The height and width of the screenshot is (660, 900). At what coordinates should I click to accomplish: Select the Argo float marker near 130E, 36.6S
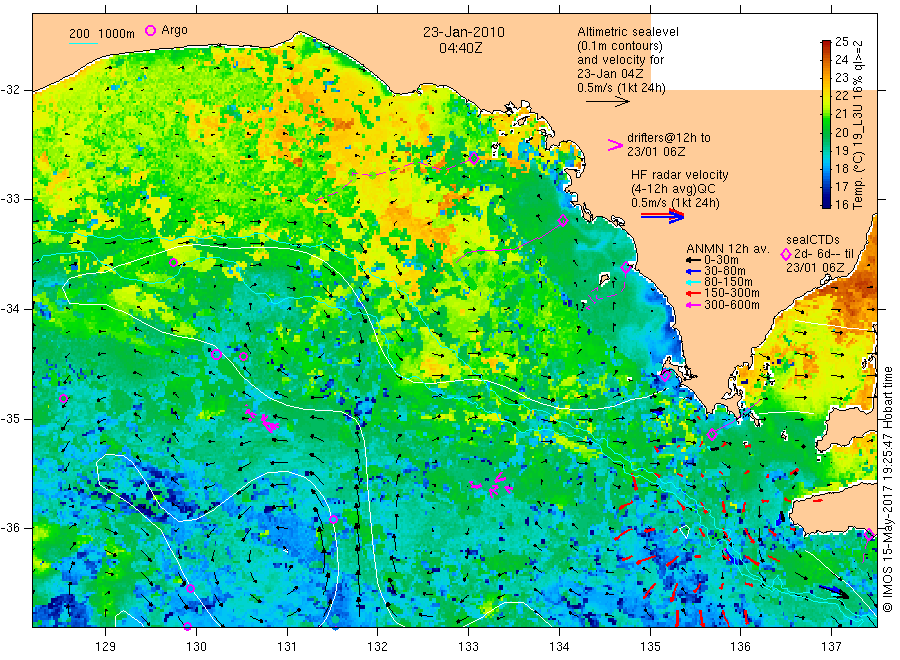tap(191, 589)
